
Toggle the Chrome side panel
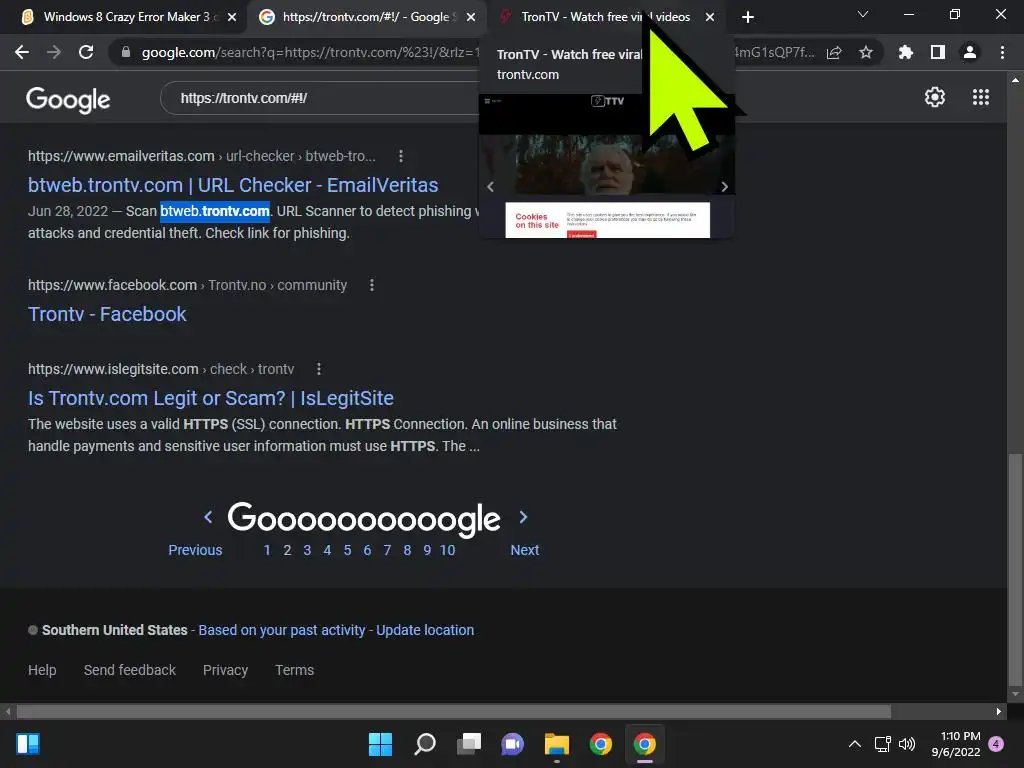click(x=938, y=52)
